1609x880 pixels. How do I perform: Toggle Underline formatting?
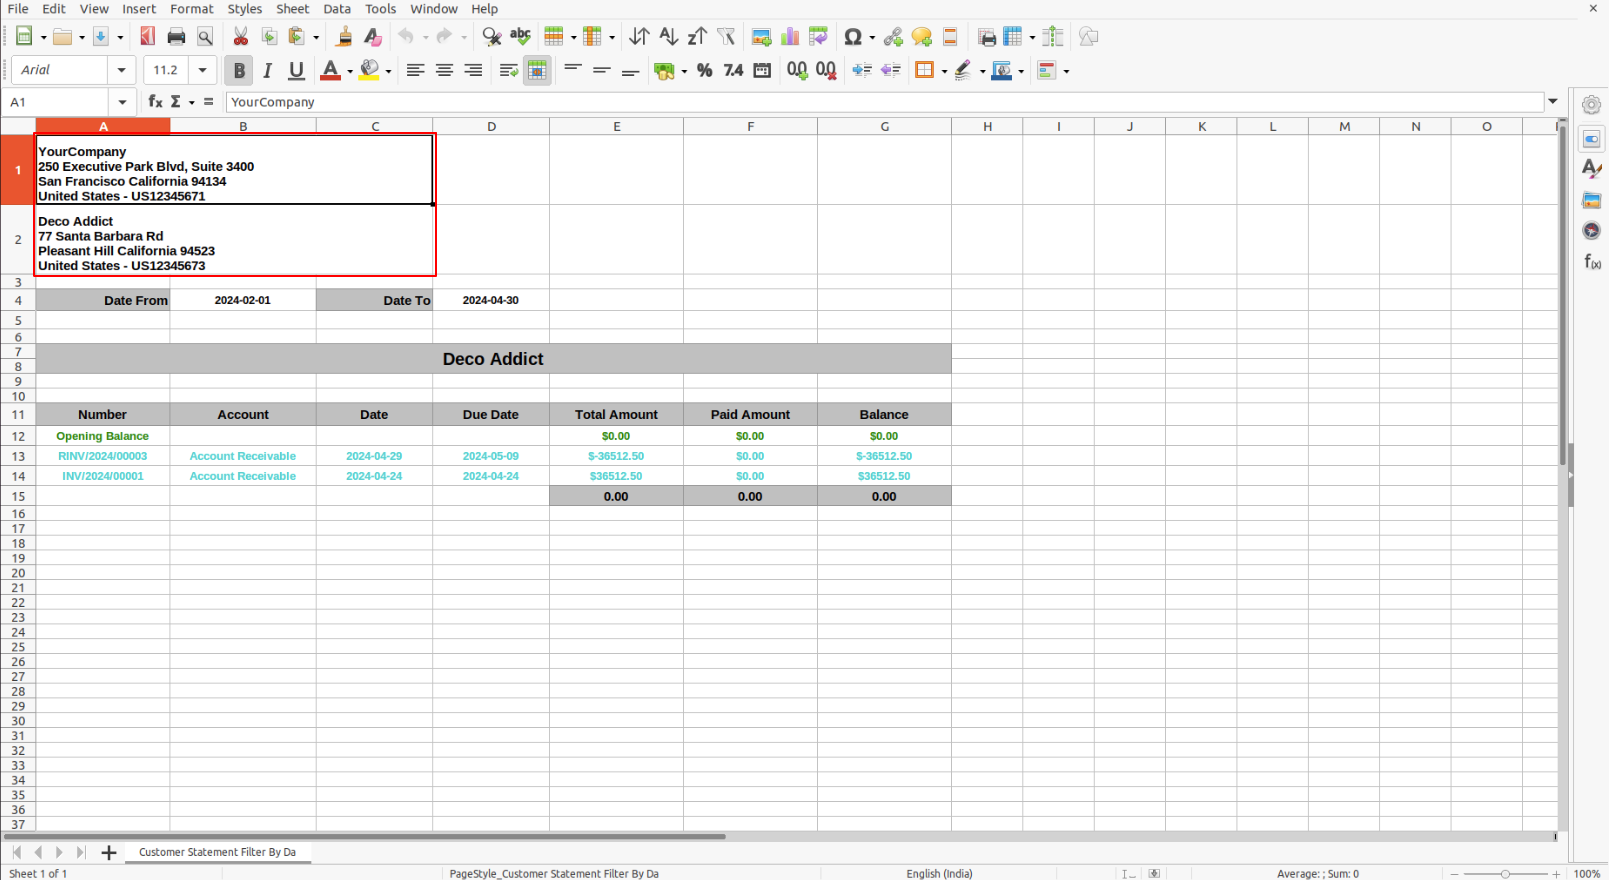pos(296,70)
